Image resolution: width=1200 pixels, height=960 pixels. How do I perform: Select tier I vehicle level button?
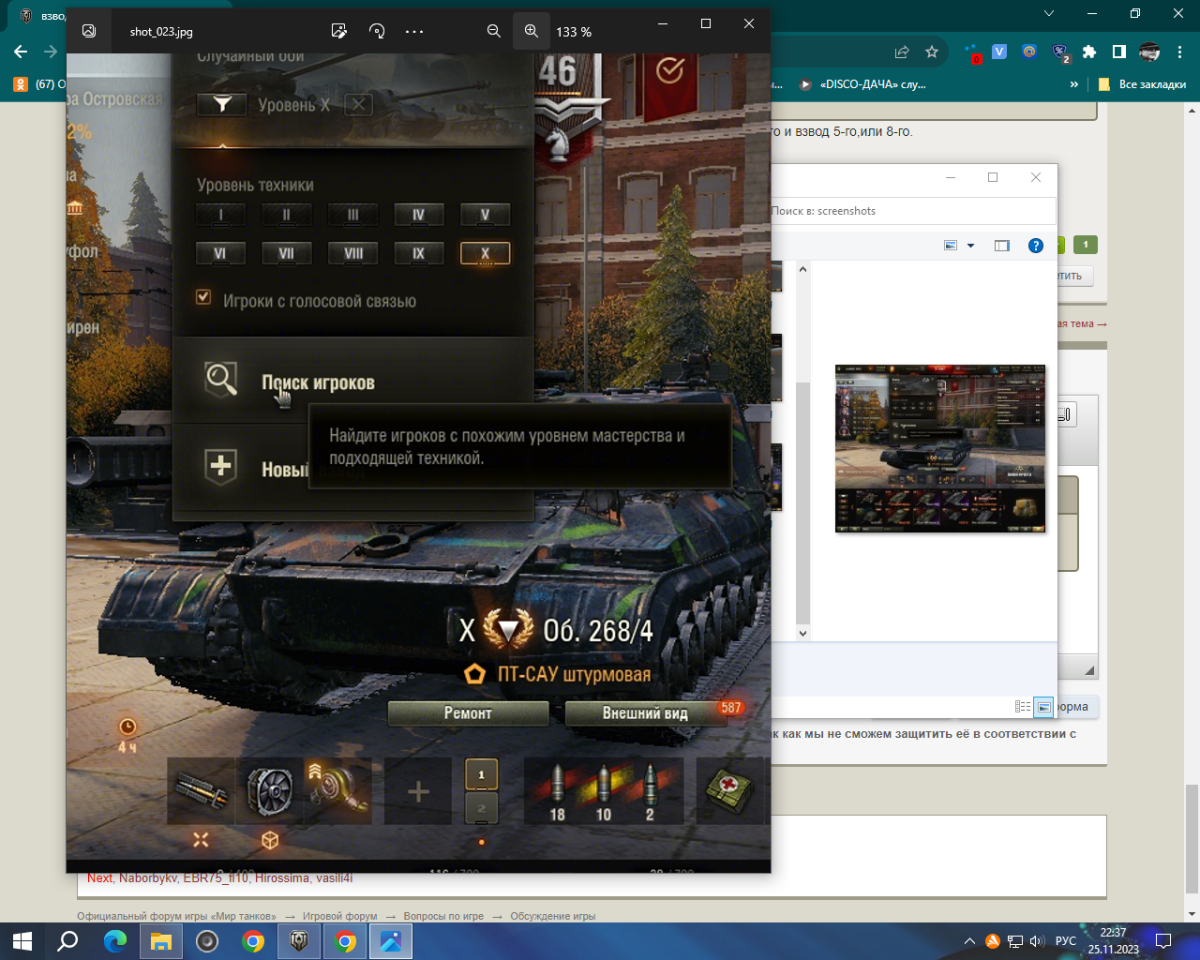pyautogui.click(x=220, y=215)
